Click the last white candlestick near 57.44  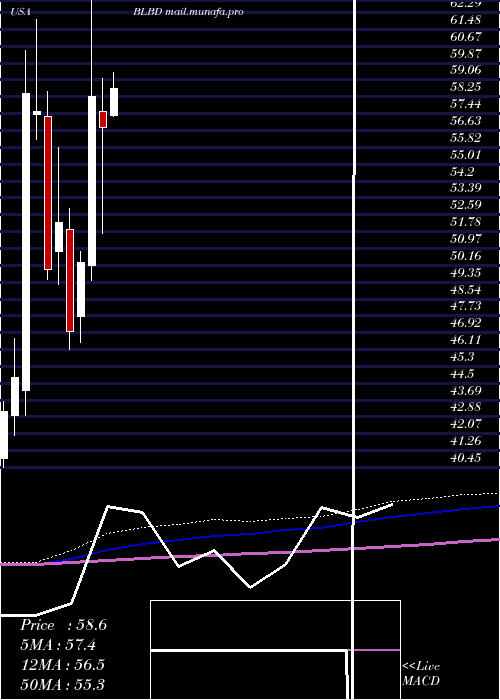coord(114,102)
